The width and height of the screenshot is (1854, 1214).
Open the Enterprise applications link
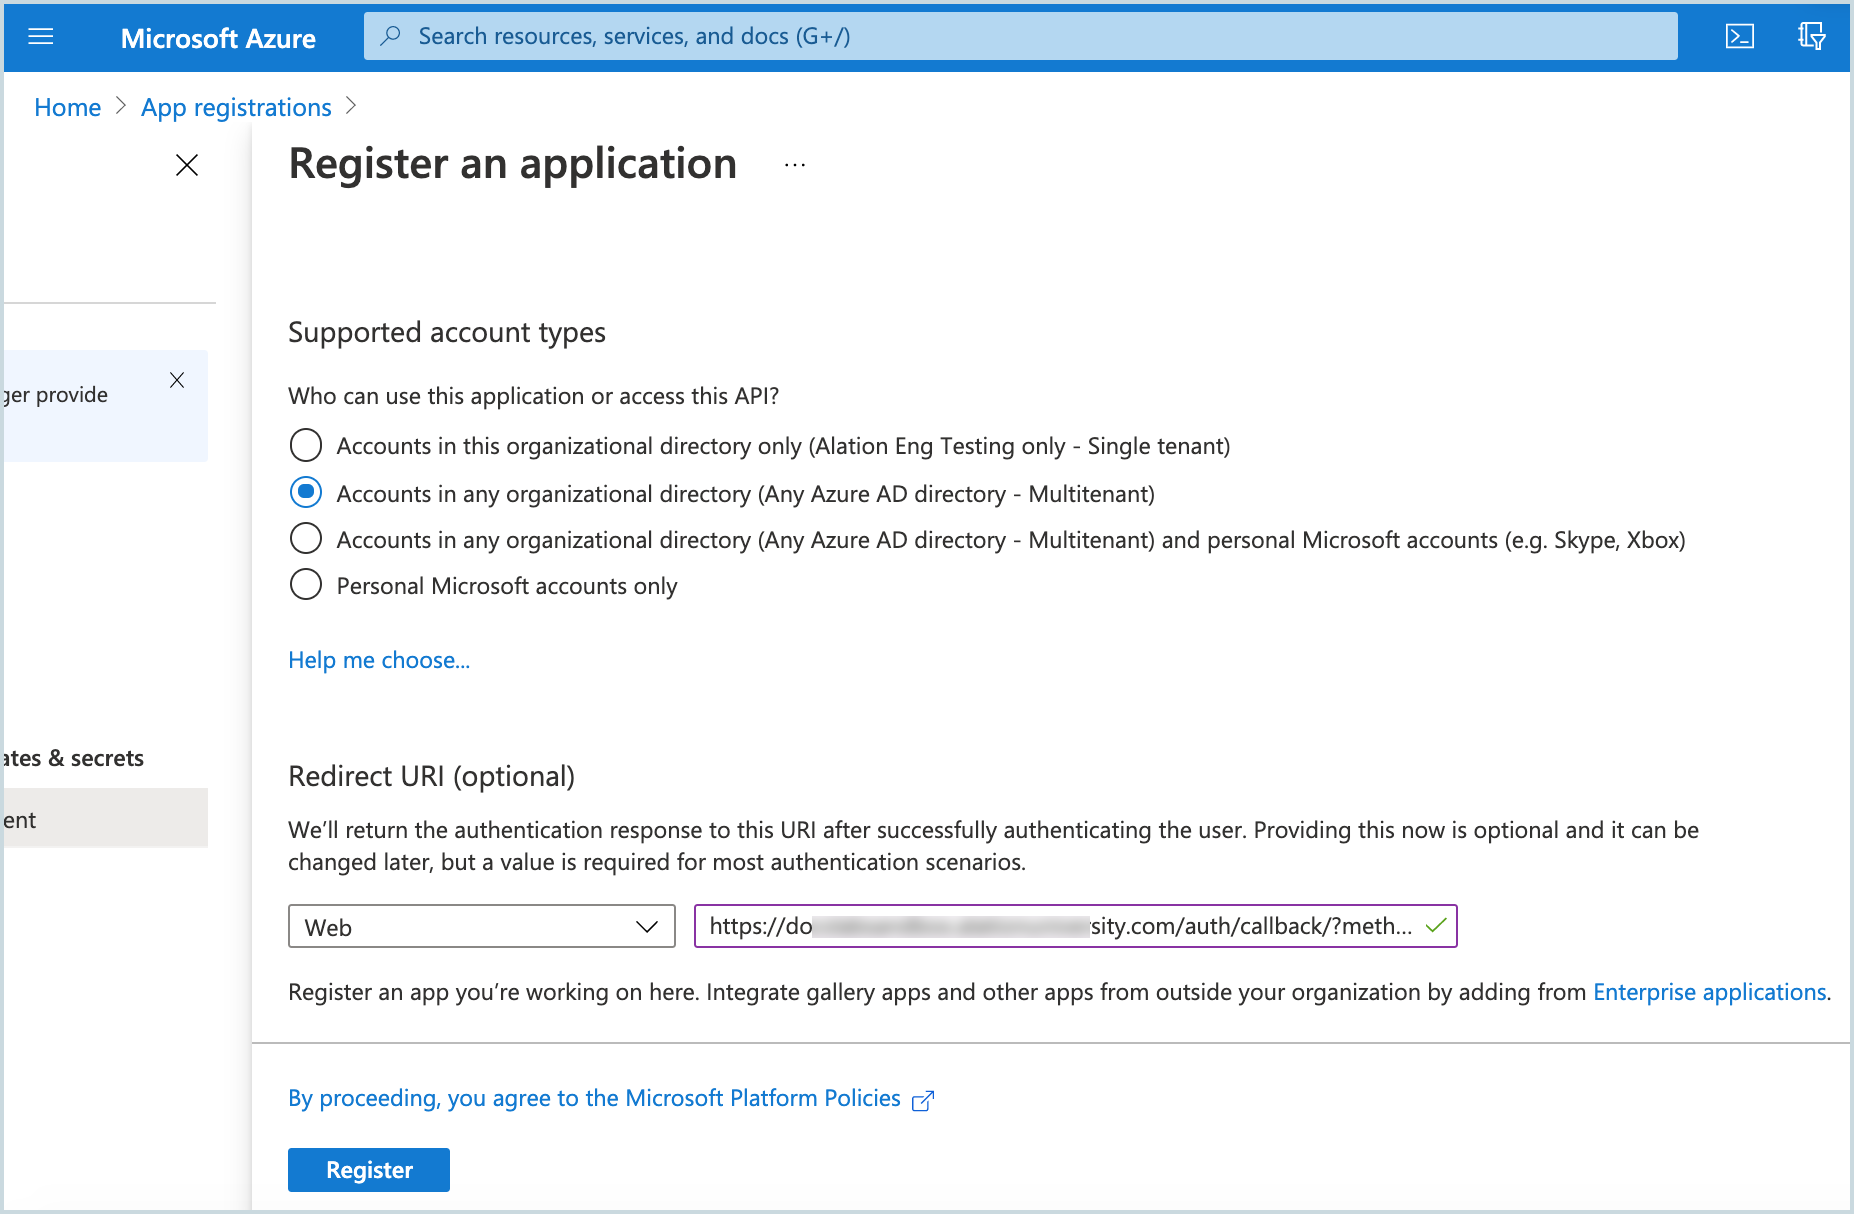click(x=1710, y=992)
